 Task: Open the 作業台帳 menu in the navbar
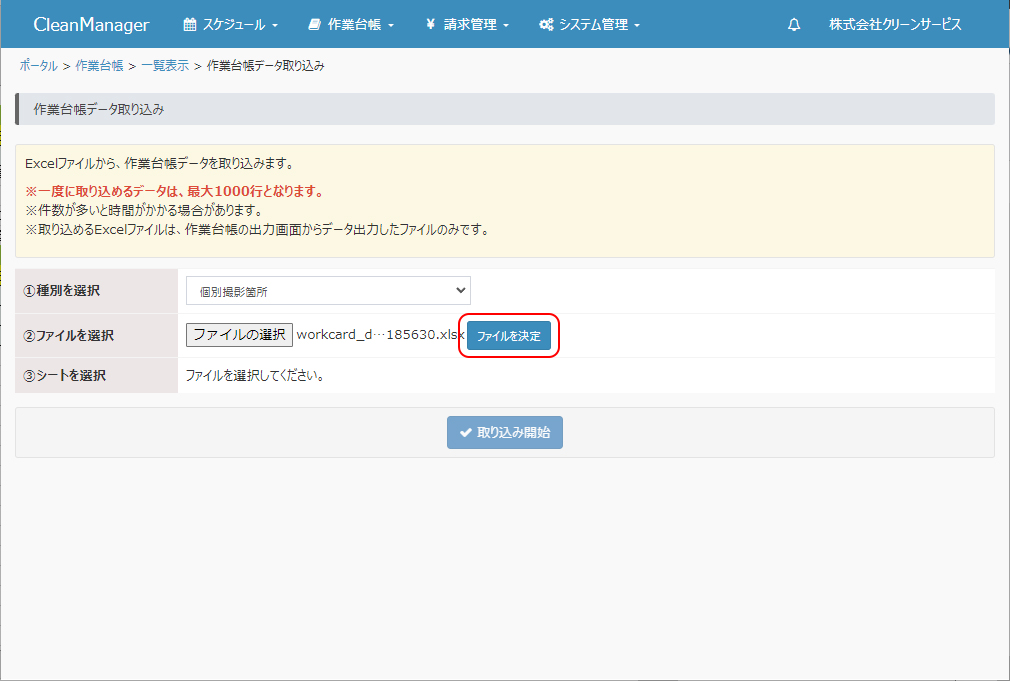(x=354, y=25)
